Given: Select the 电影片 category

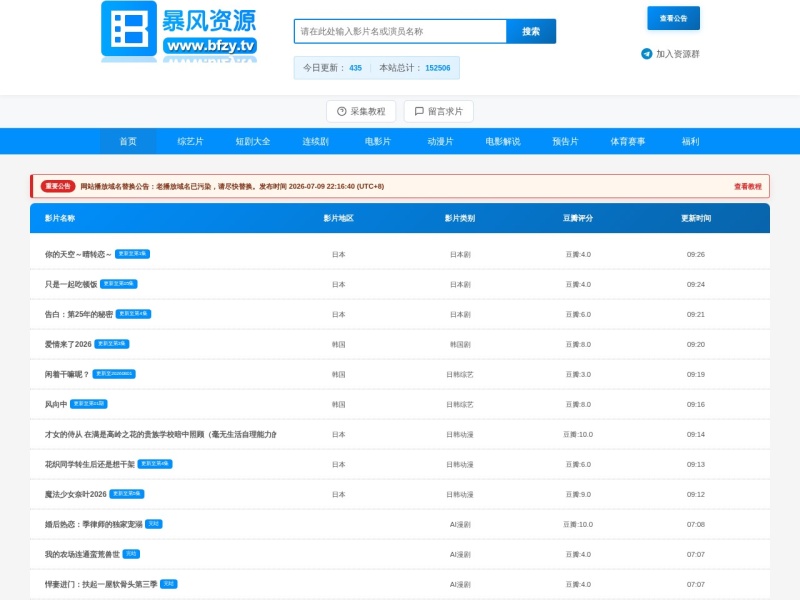Looking at the screenshot, I should pos(378,141).
